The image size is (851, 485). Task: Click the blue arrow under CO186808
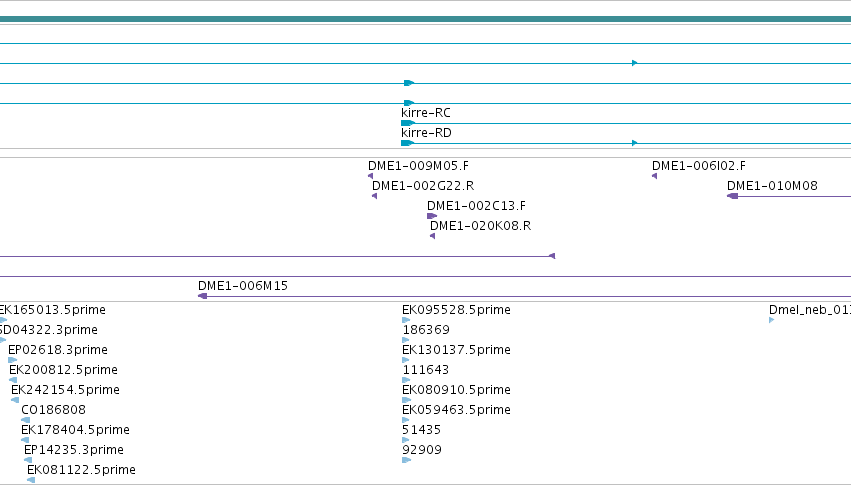[26, 420]
